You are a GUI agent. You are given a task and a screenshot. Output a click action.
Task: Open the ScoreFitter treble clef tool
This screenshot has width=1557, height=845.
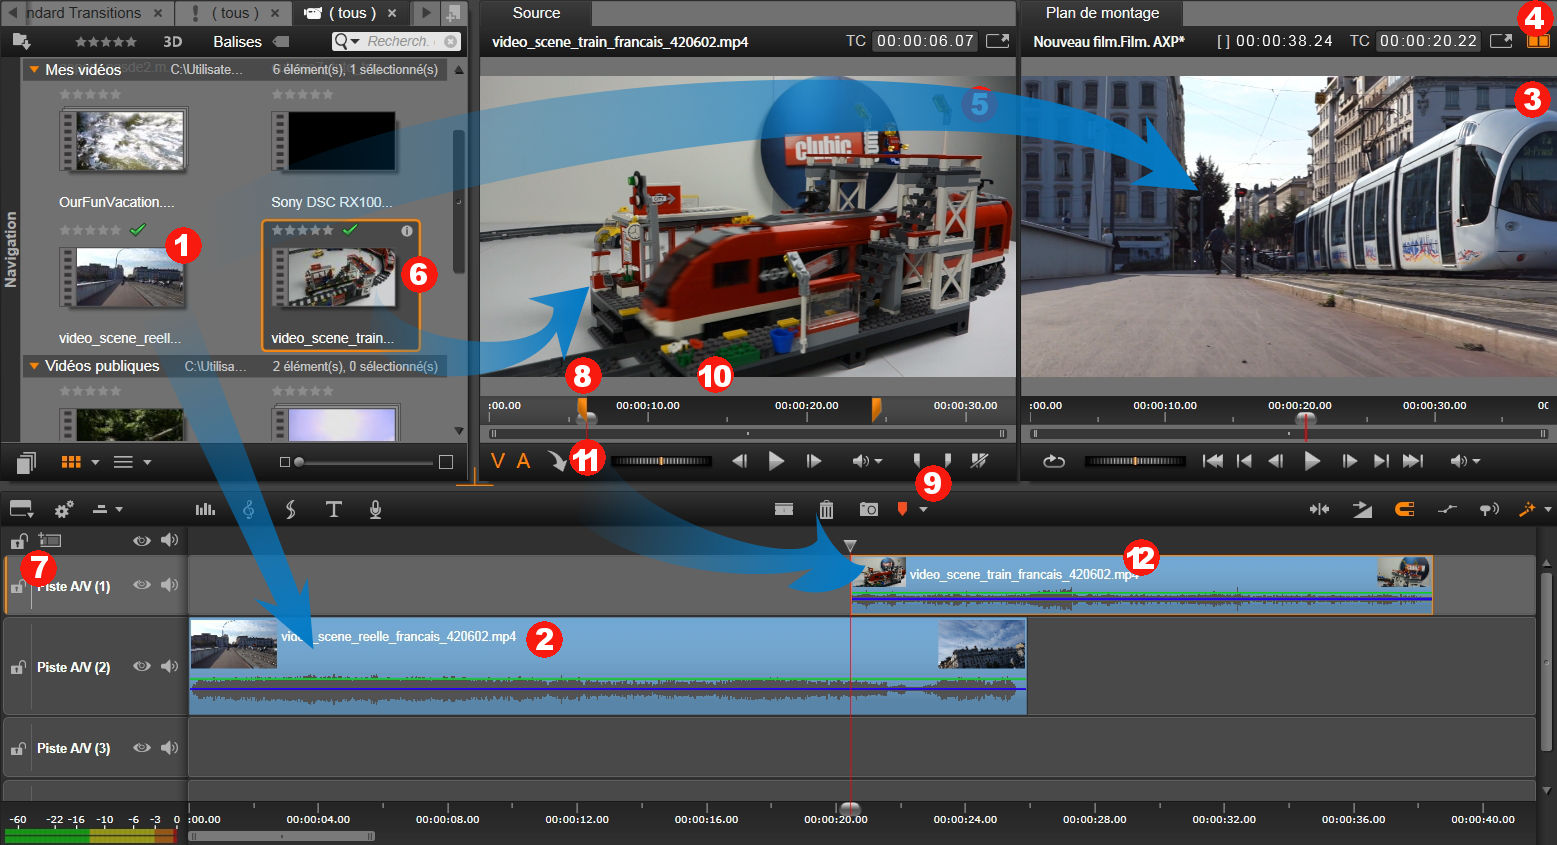coord(248,510)
